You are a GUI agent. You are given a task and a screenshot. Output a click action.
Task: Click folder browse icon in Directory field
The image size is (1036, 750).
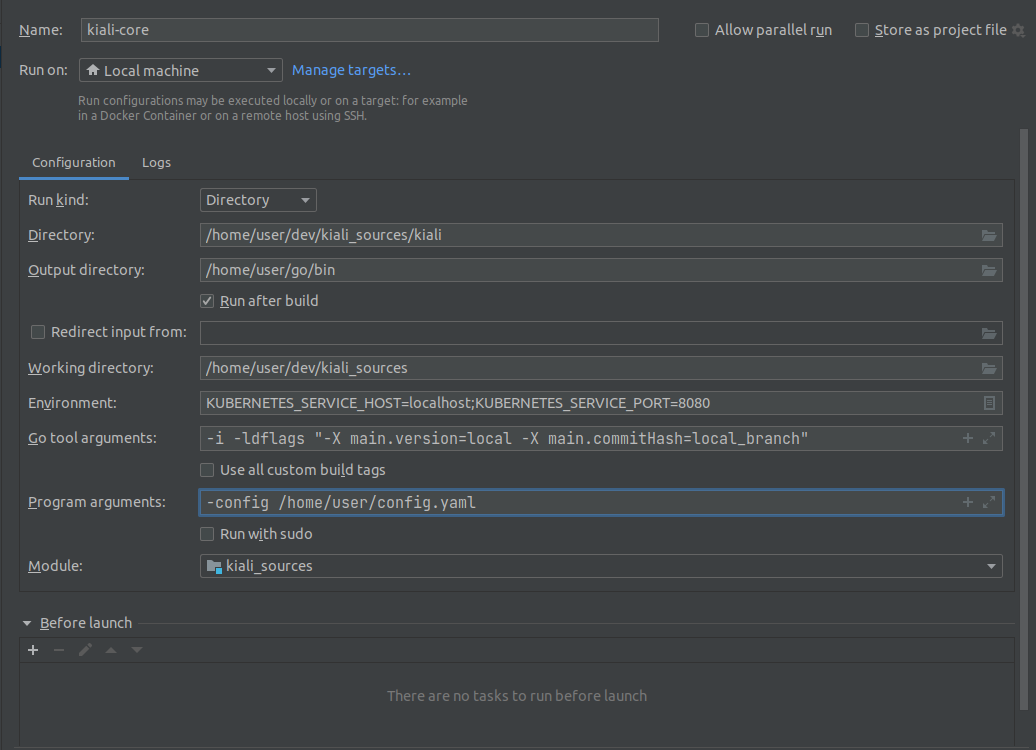[988, 236]
